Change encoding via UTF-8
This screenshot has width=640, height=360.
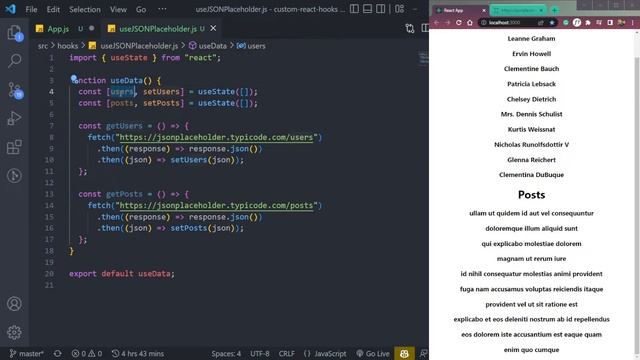coord(260,353)
